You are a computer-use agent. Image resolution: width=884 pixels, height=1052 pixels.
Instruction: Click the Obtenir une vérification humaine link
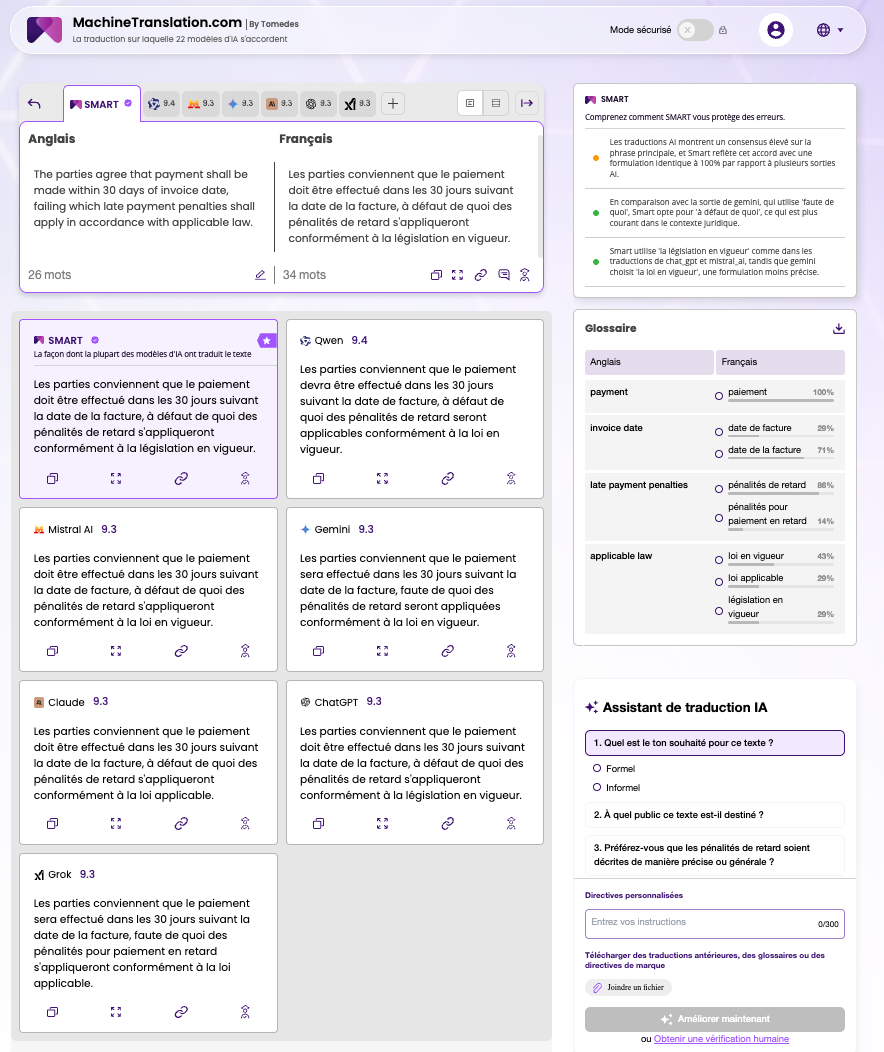pos(720,1039)
